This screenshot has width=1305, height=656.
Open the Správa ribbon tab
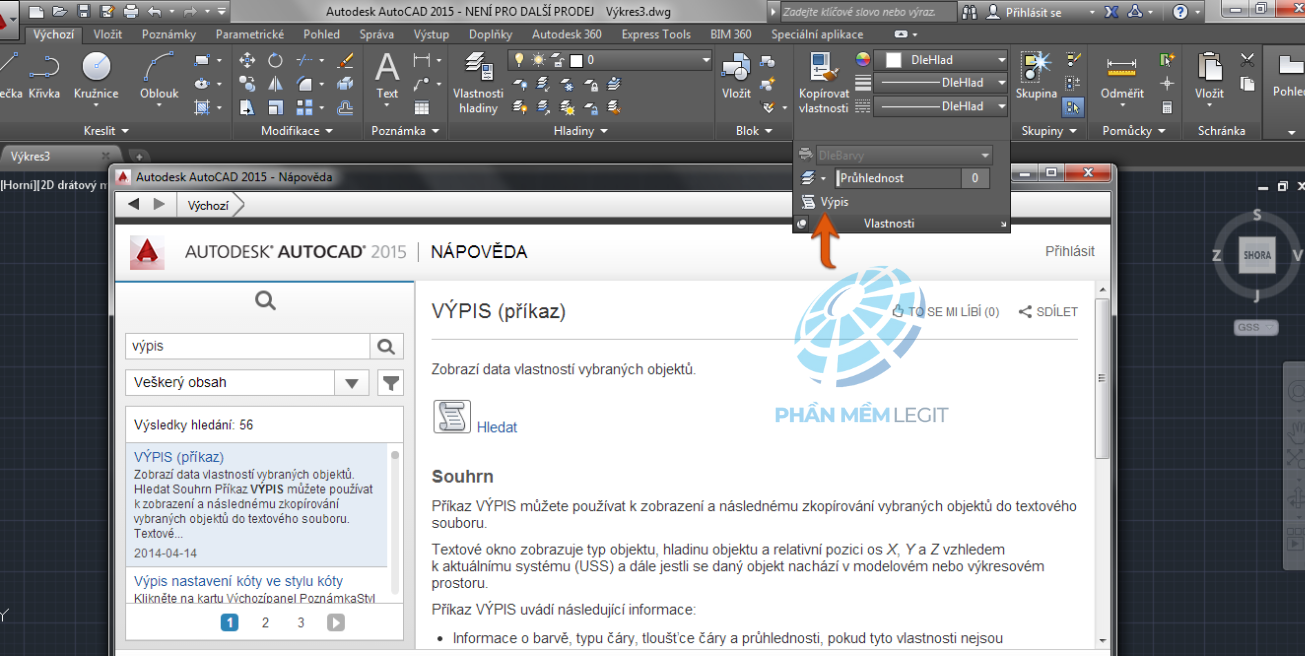tap(376, 34)
